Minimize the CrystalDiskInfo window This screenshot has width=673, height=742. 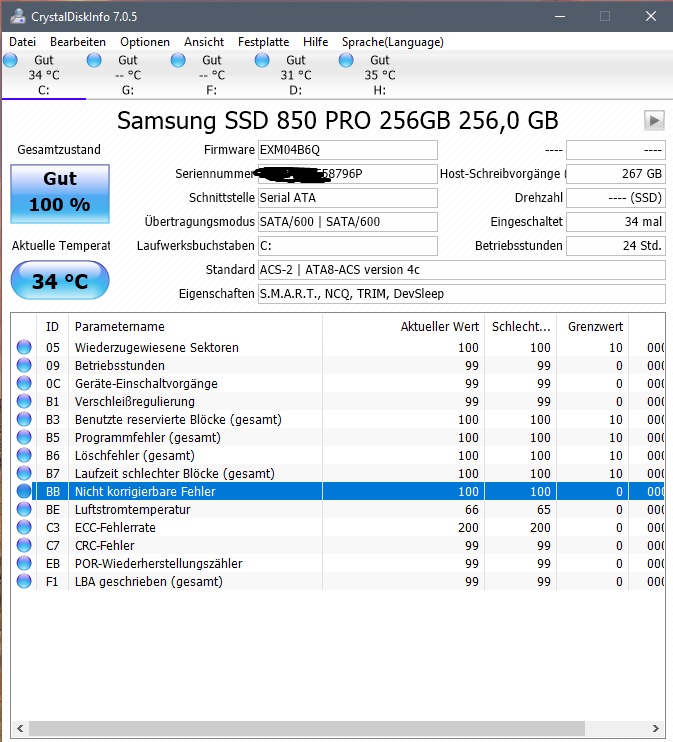point(560,16)
